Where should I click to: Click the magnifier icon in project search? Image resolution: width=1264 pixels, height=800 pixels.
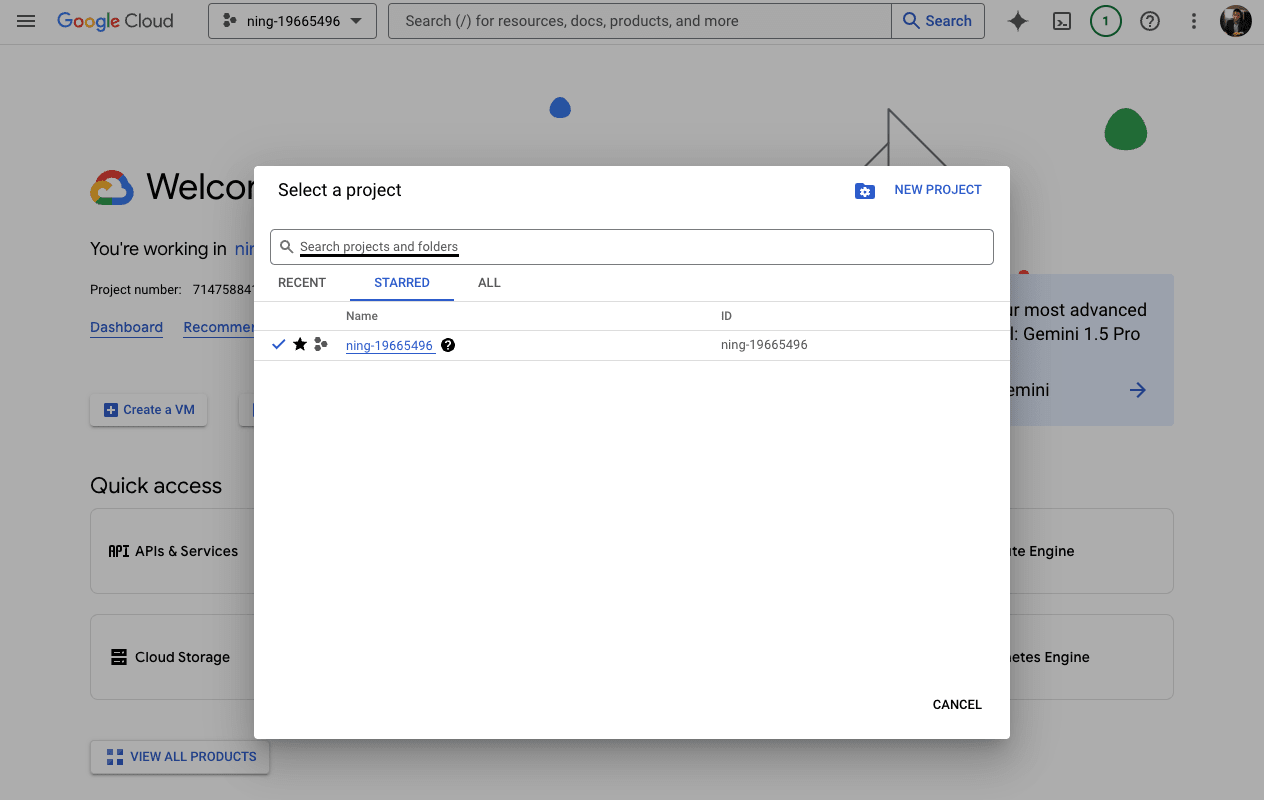(286, 247)
